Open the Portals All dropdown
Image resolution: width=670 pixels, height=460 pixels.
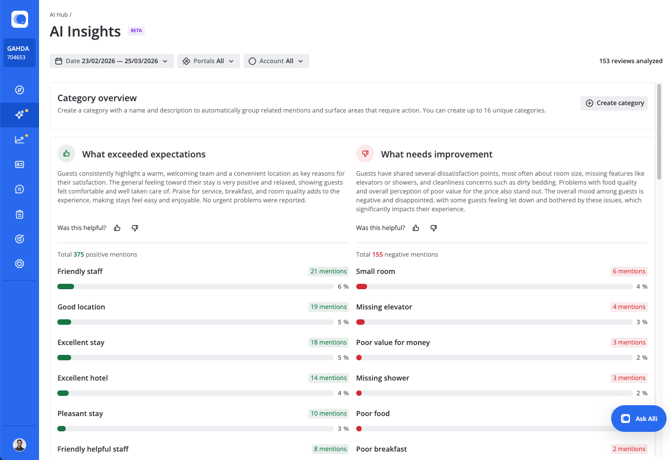point(209,61)
